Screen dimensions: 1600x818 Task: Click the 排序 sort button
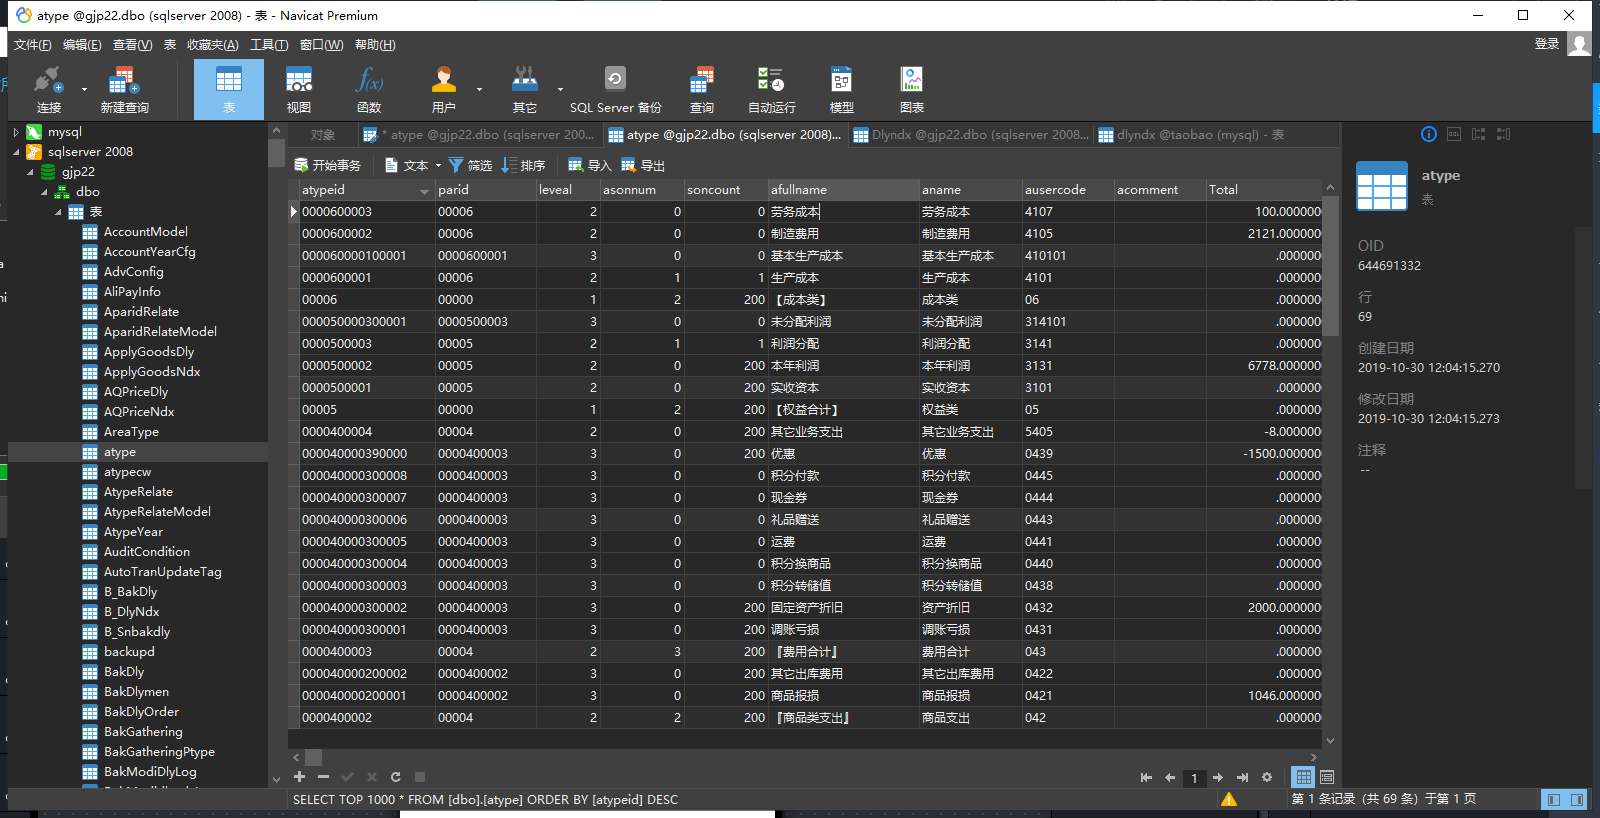(x=523, y=165)
